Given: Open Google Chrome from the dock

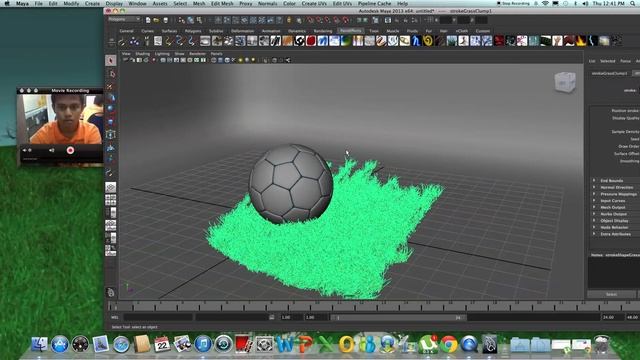Looking at the screenshot, I should pos(449,344).
